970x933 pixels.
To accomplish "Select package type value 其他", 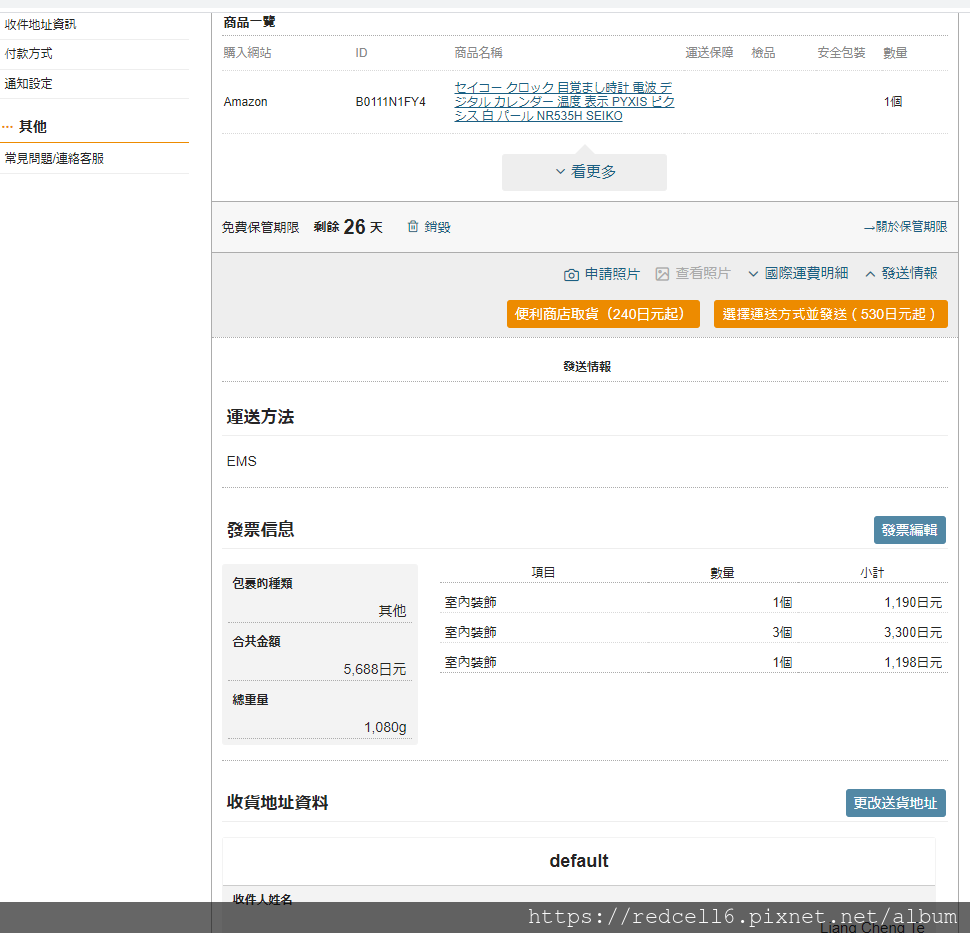I will tap(392, 611).
